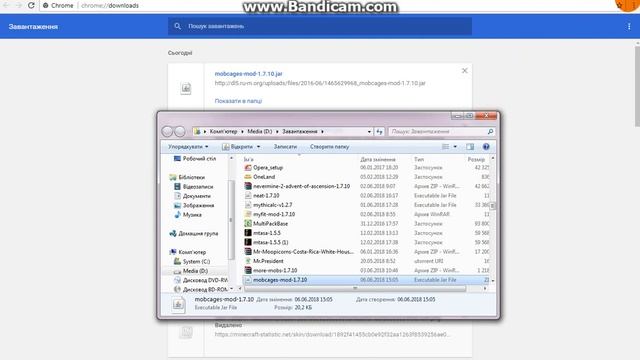Sort by 'Ім'я' column header
The width and height of the screenshot is (640, 360).
point(249,159)
